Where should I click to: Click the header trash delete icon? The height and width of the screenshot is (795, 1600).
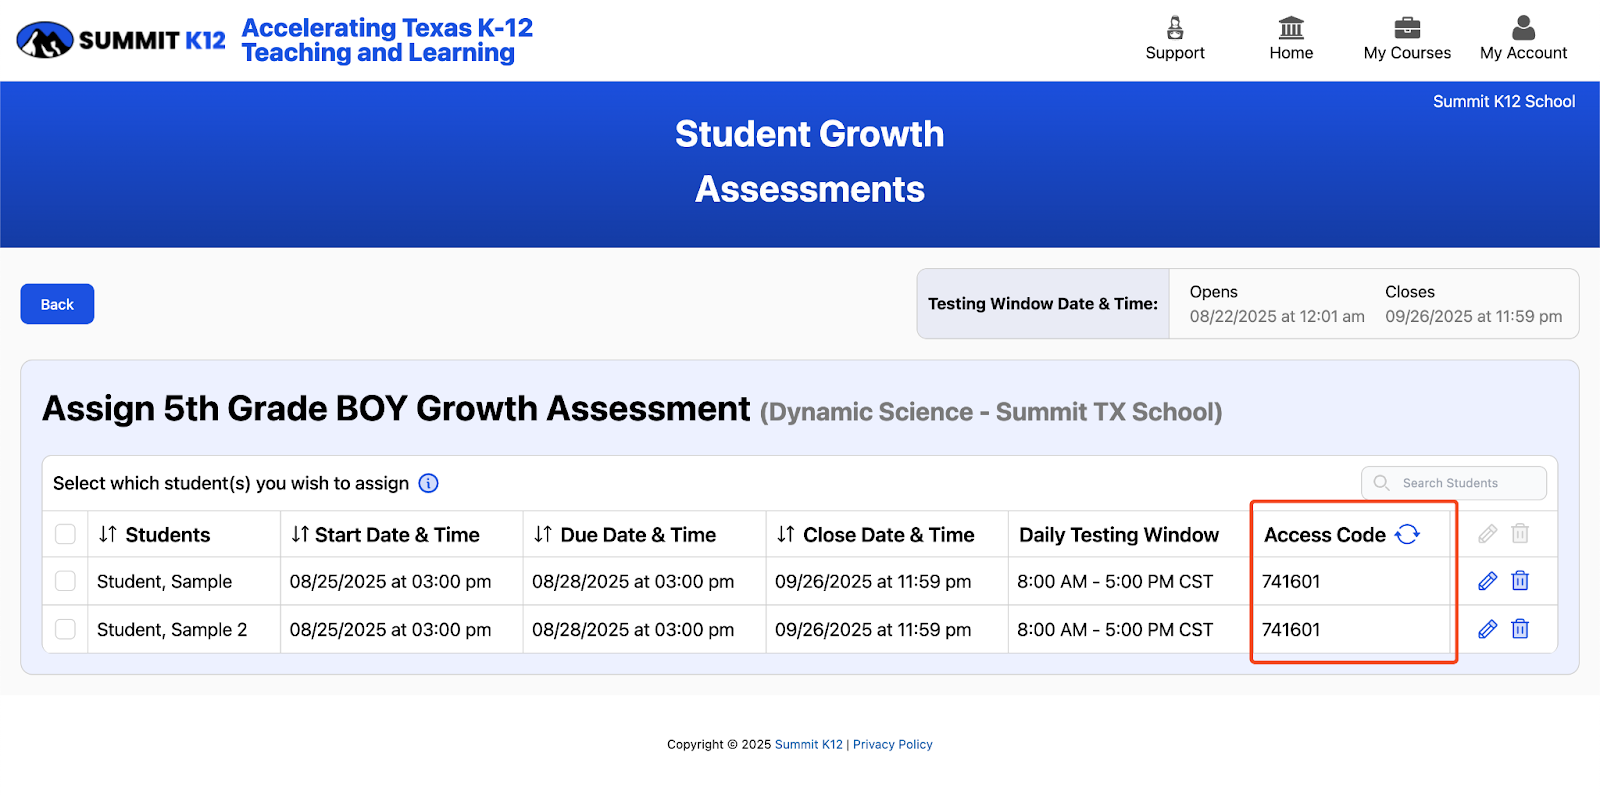click(x=1520, y=534)
